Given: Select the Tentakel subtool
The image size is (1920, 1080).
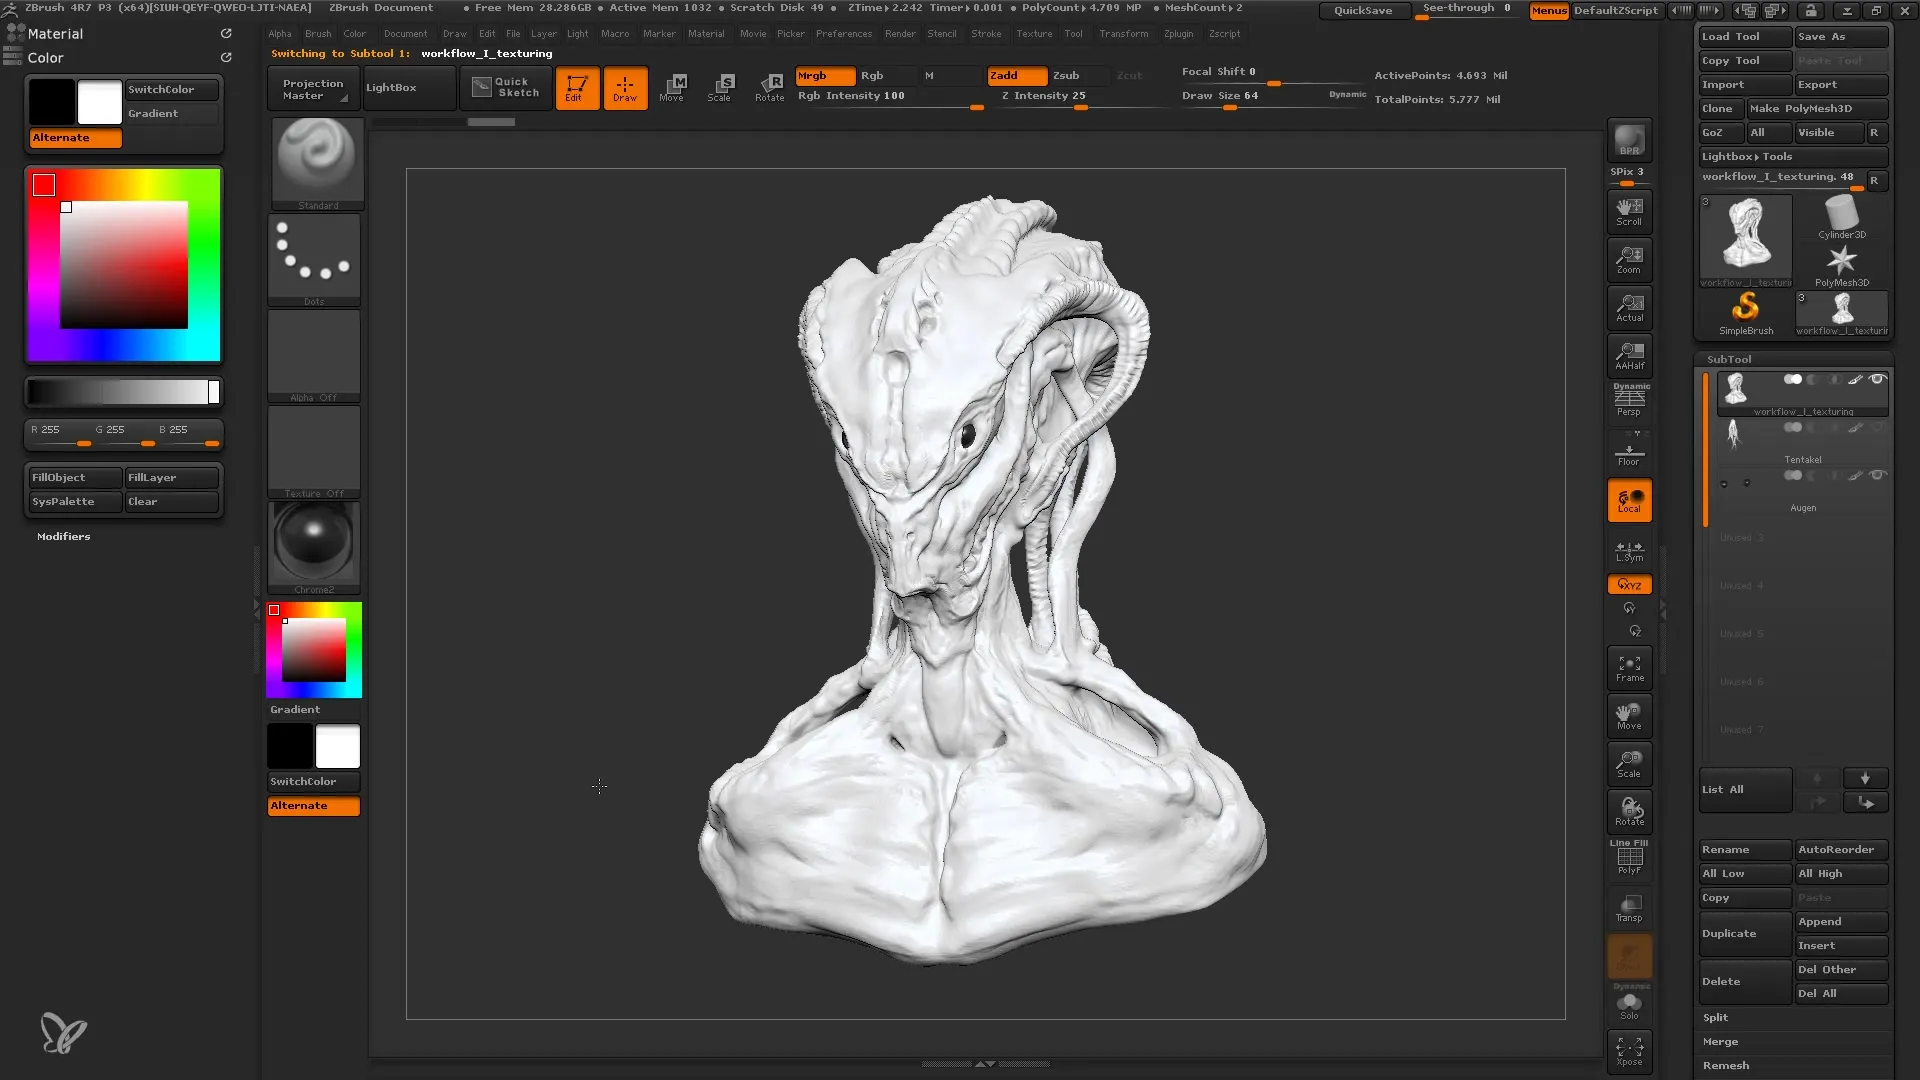Looking at the screenshot, I should (1802, 442).
